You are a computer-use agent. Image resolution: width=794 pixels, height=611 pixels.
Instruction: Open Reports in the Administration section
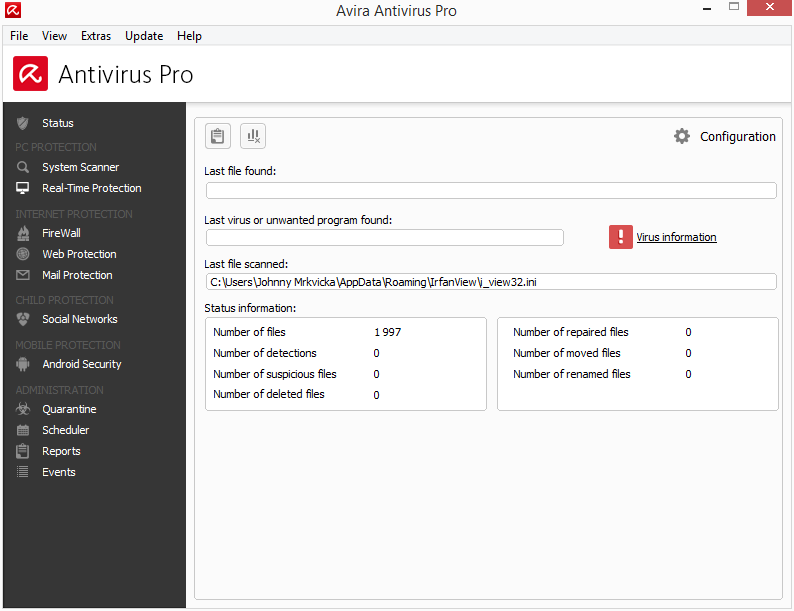coord(61,451)
